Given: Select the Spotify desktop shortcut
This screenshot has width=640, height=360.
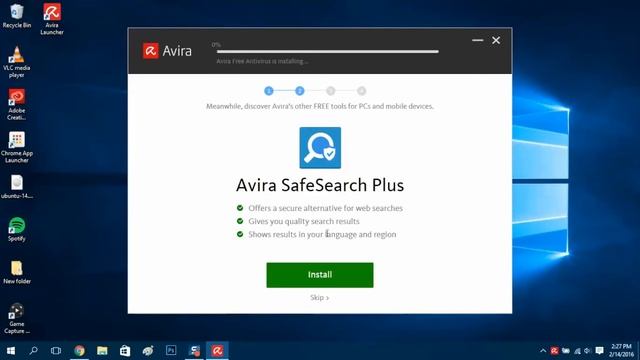Looking at the screenshot, I should 16,229.
